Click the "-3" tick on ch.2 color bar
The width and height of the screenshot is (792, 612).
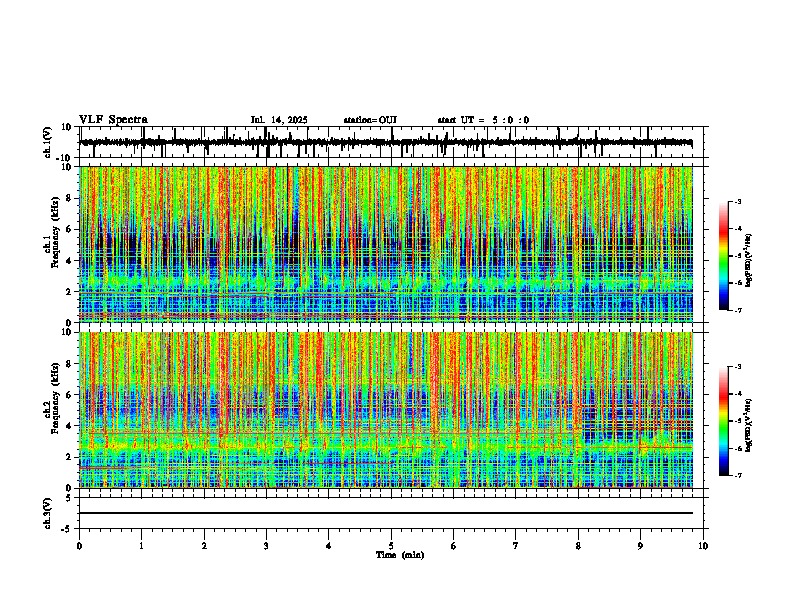[x=737, y=367]
